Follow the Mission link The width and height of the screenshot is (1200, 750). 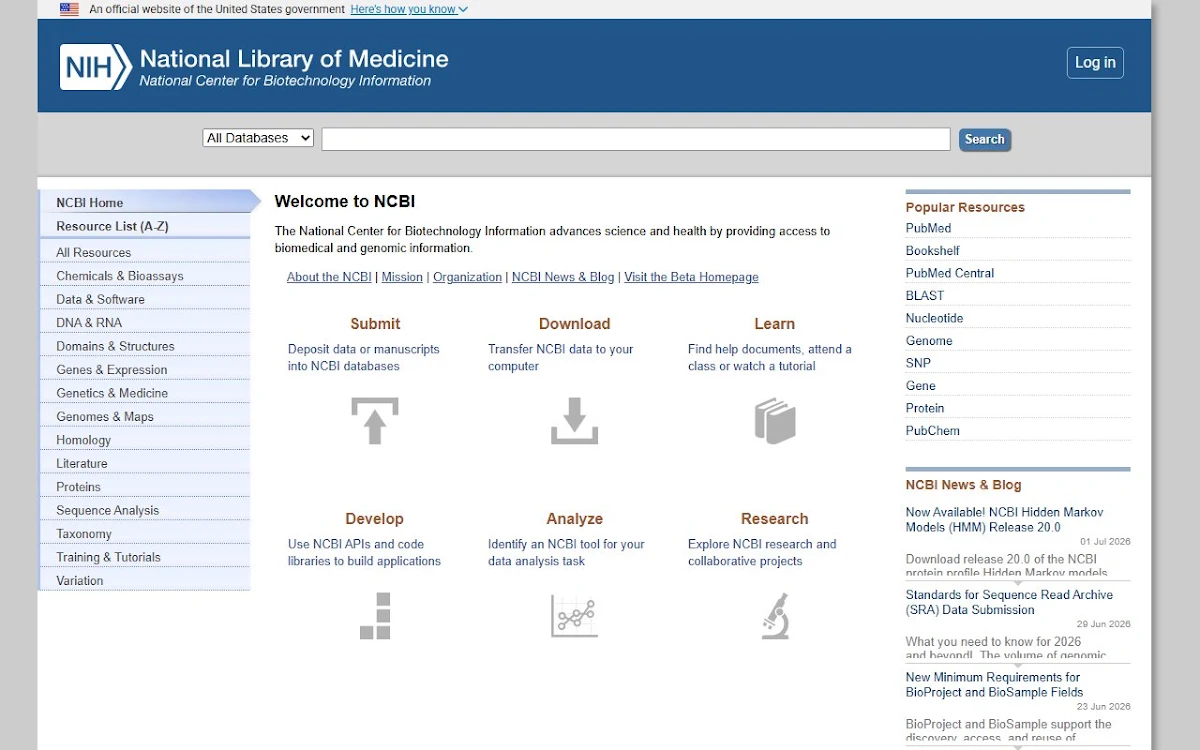click(402, 277)
